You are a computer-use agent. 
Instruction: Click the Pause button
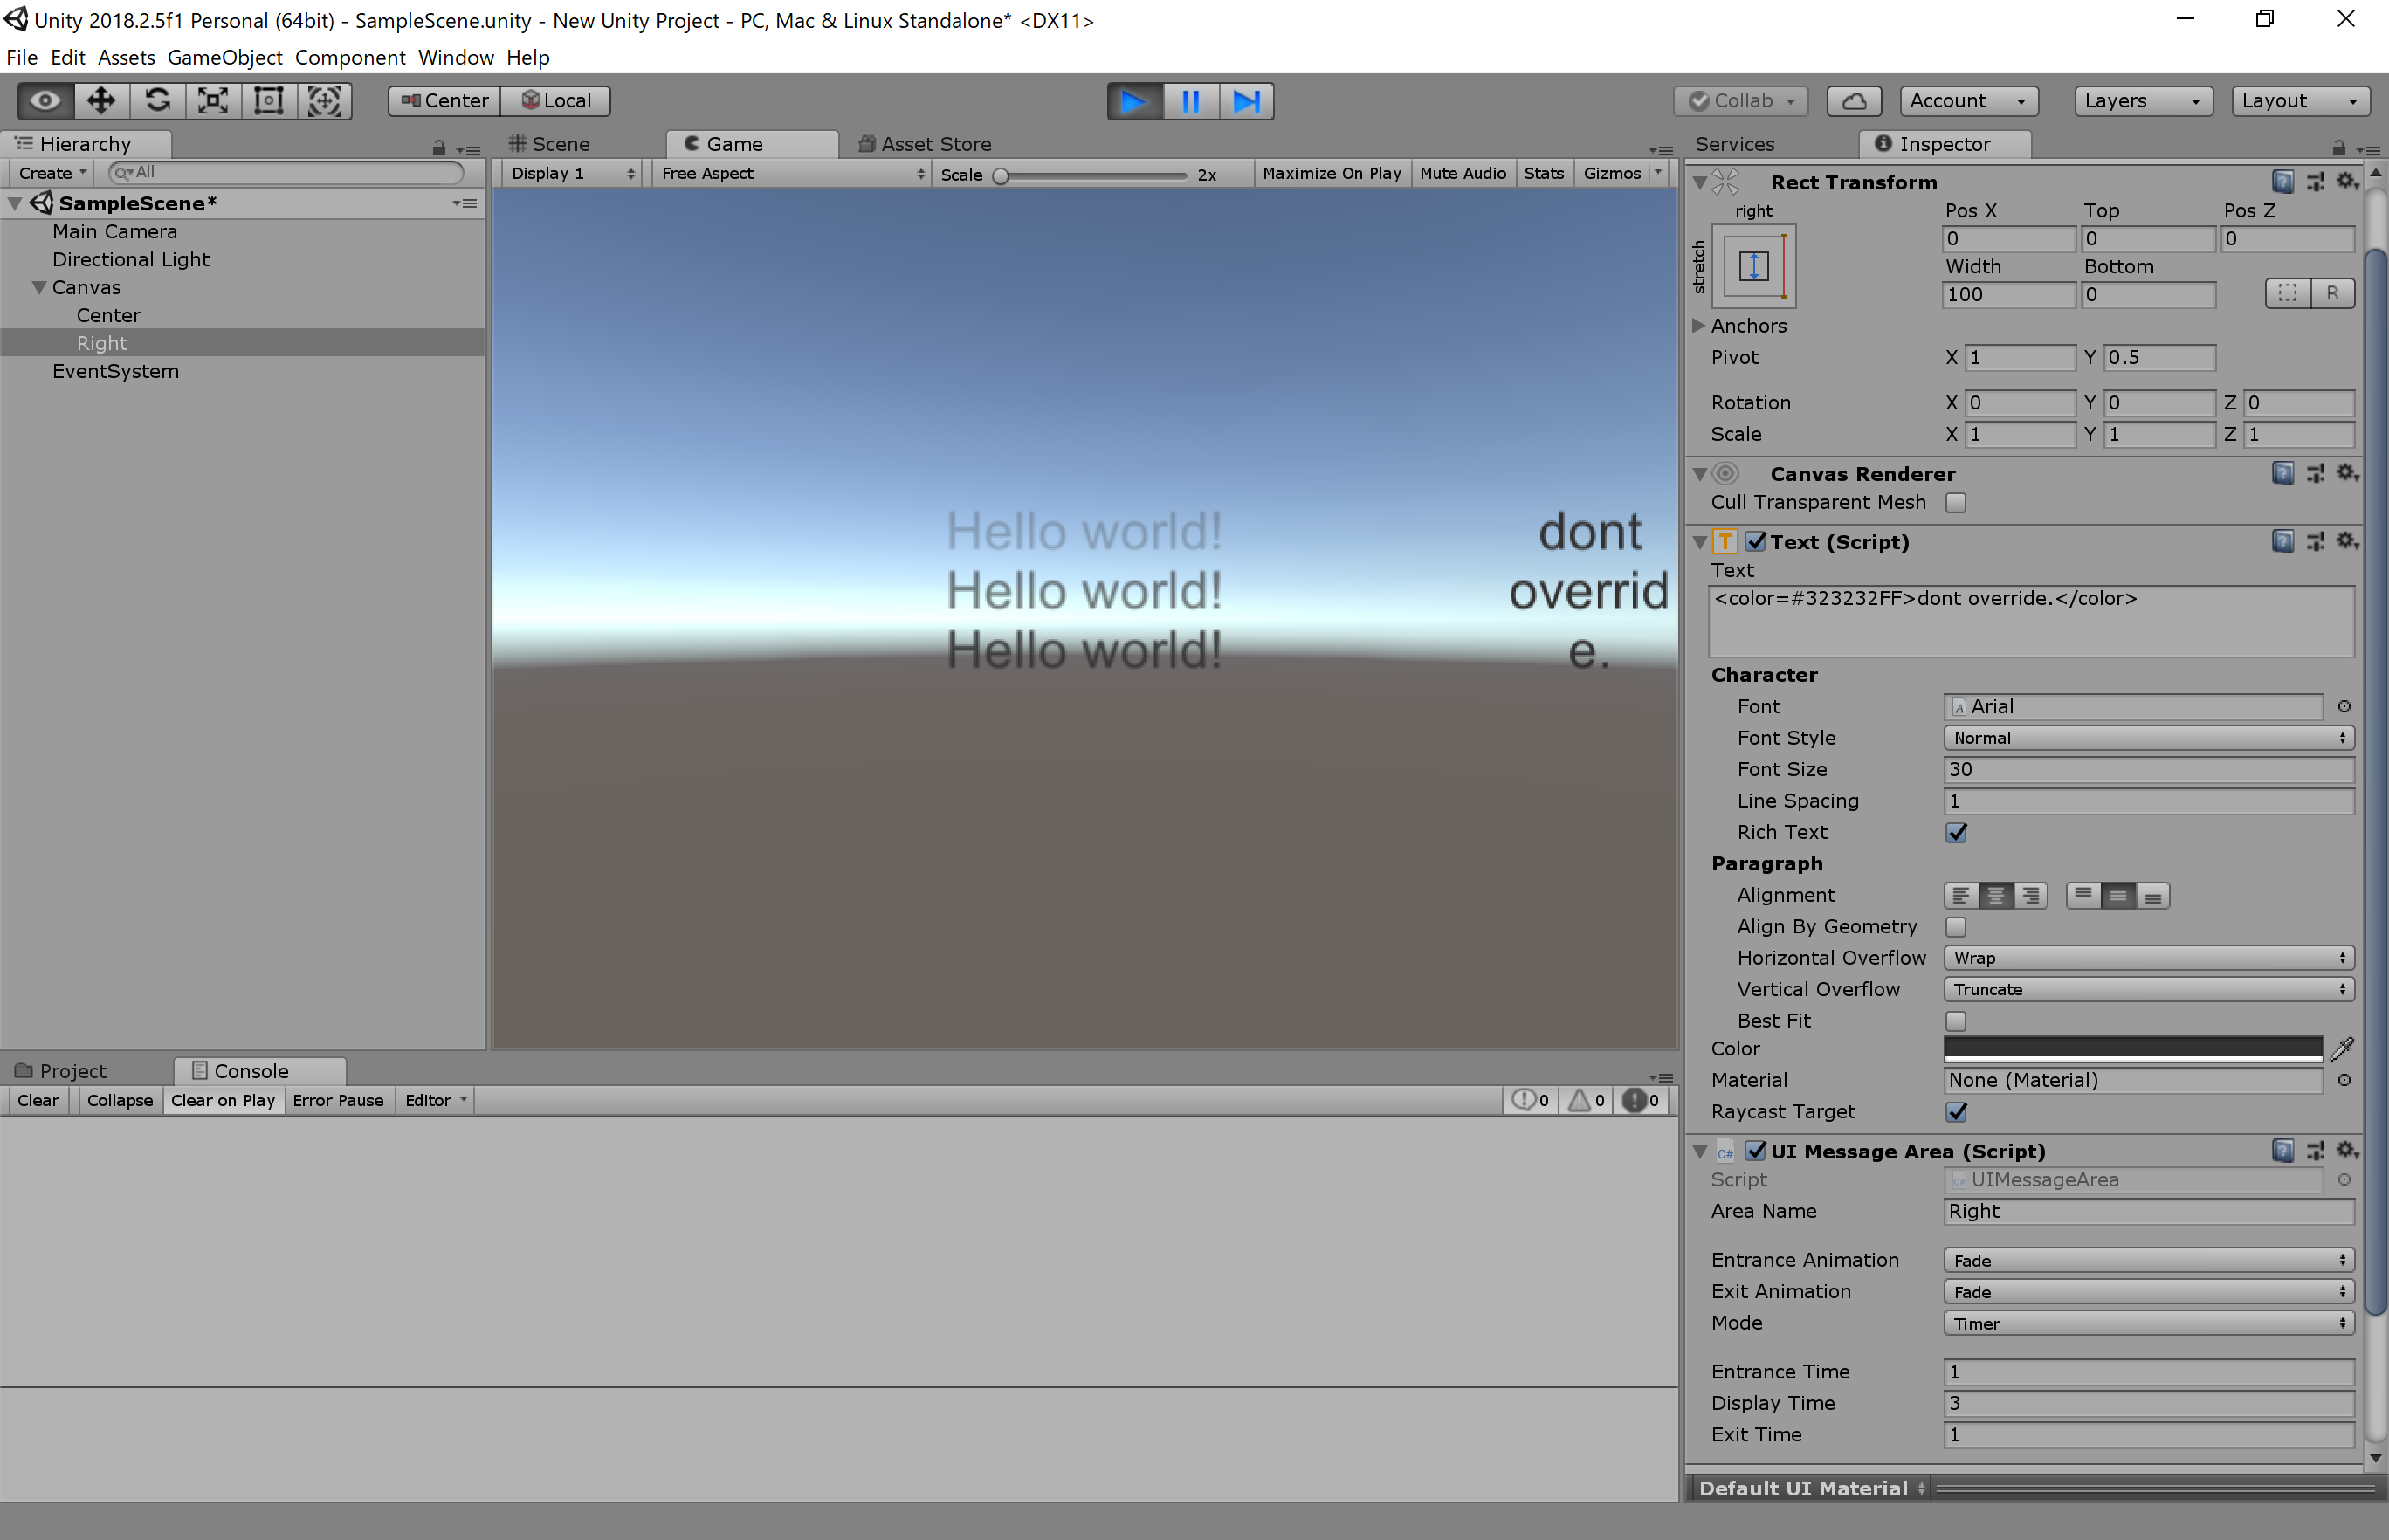tap(1191, 101)
